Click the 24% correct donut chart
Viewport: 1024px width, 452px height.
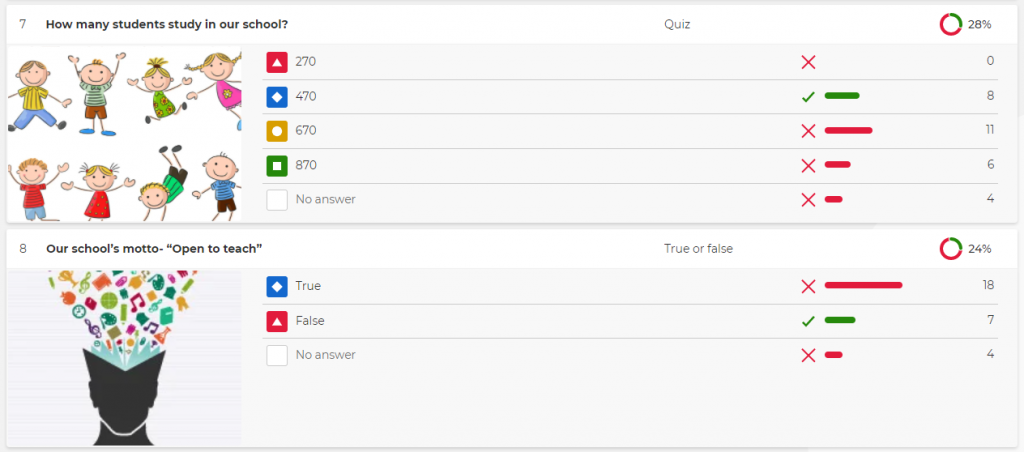tap(950, 248)
